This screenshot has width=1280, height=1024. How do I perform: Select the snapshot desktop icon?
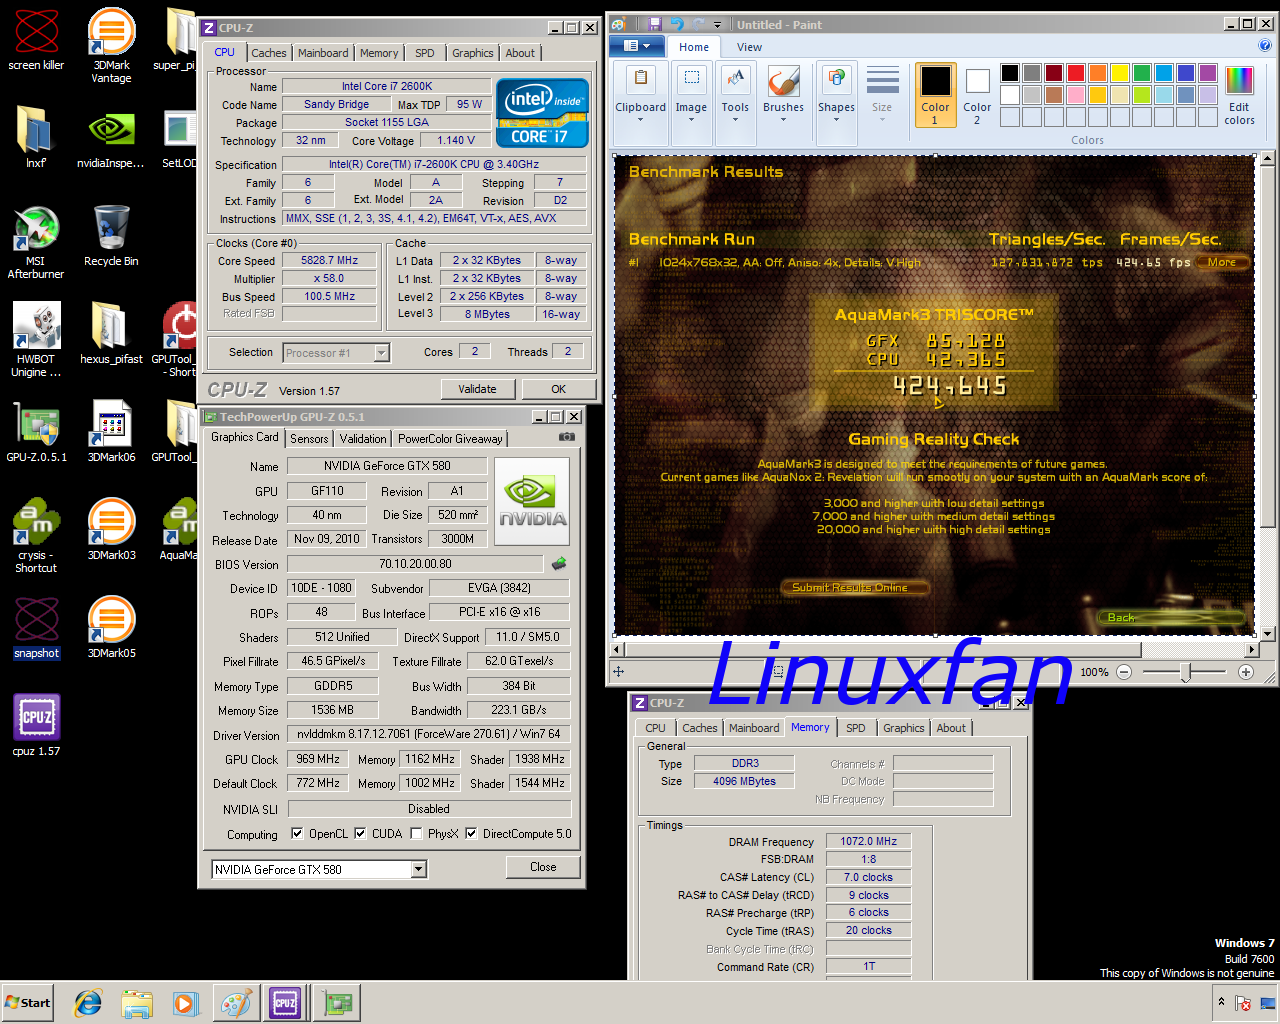[x=36, y=628]
